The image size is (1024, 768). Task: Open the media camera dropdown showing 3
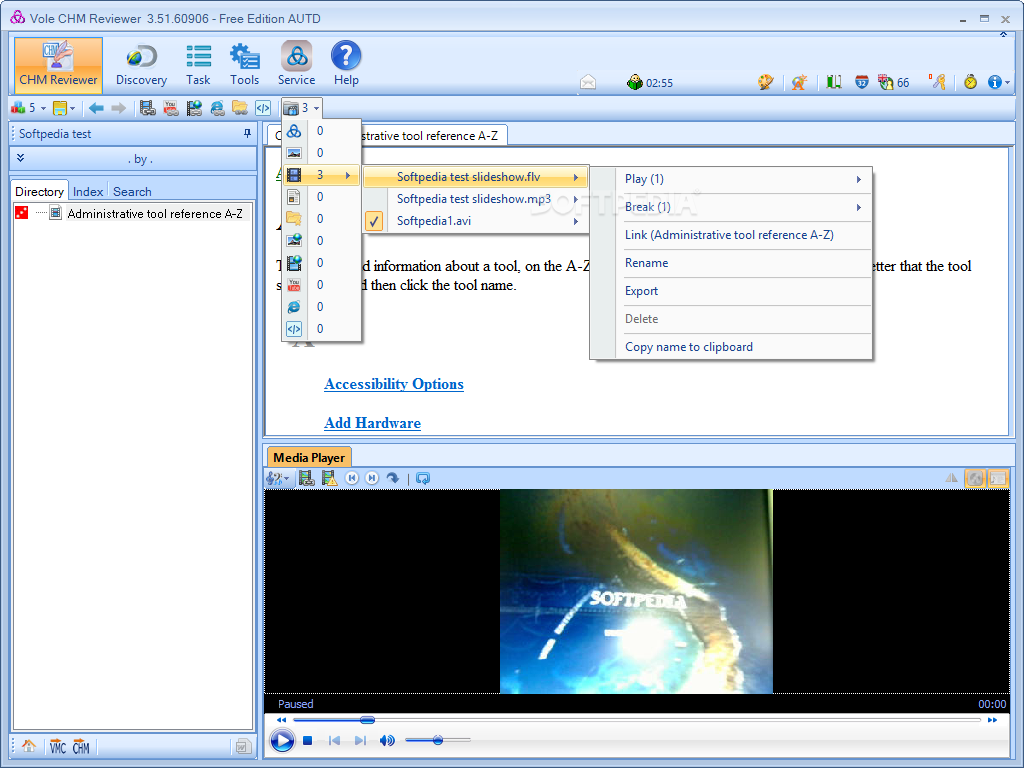tap(302, 108)
